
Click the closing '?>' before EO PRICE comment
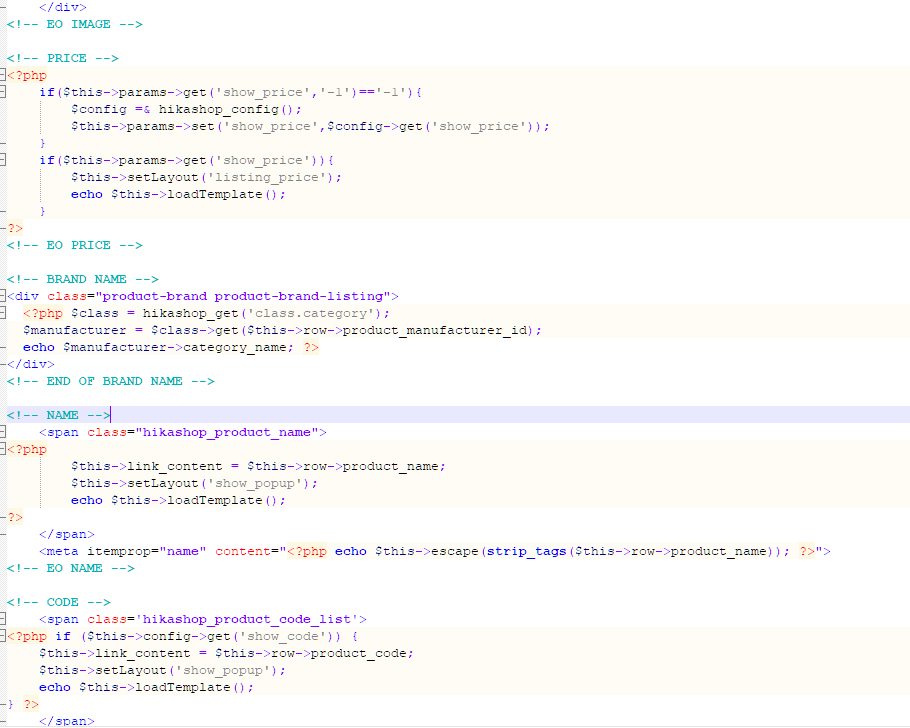coord(15,228)
